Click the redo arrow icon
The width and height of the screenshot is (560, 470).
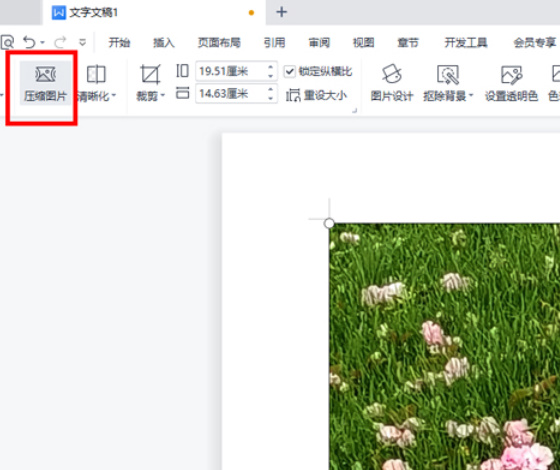pyautogui.click(x=60, y=42)
